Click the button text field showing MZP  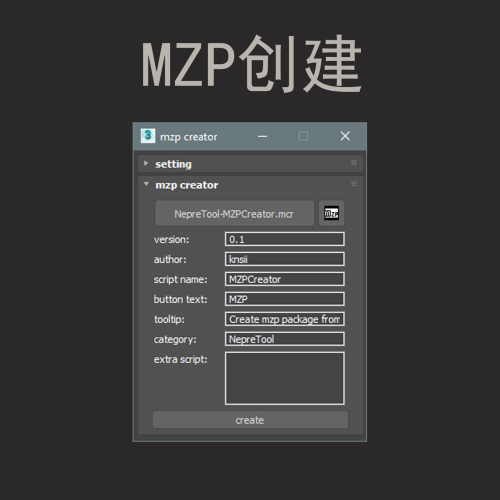[x=285, y=299]
